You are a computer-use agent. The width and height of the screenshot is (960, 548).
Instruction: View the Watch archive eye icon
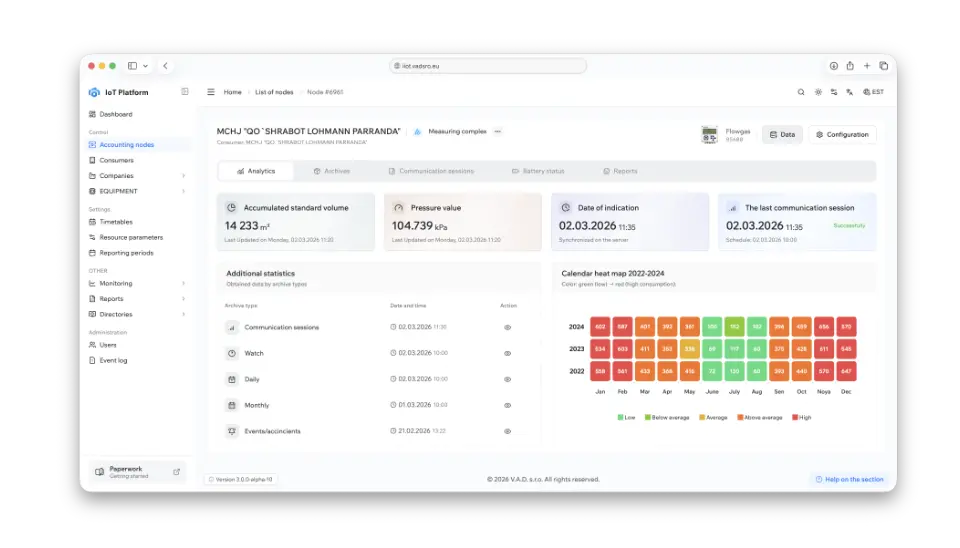(508, 353)
